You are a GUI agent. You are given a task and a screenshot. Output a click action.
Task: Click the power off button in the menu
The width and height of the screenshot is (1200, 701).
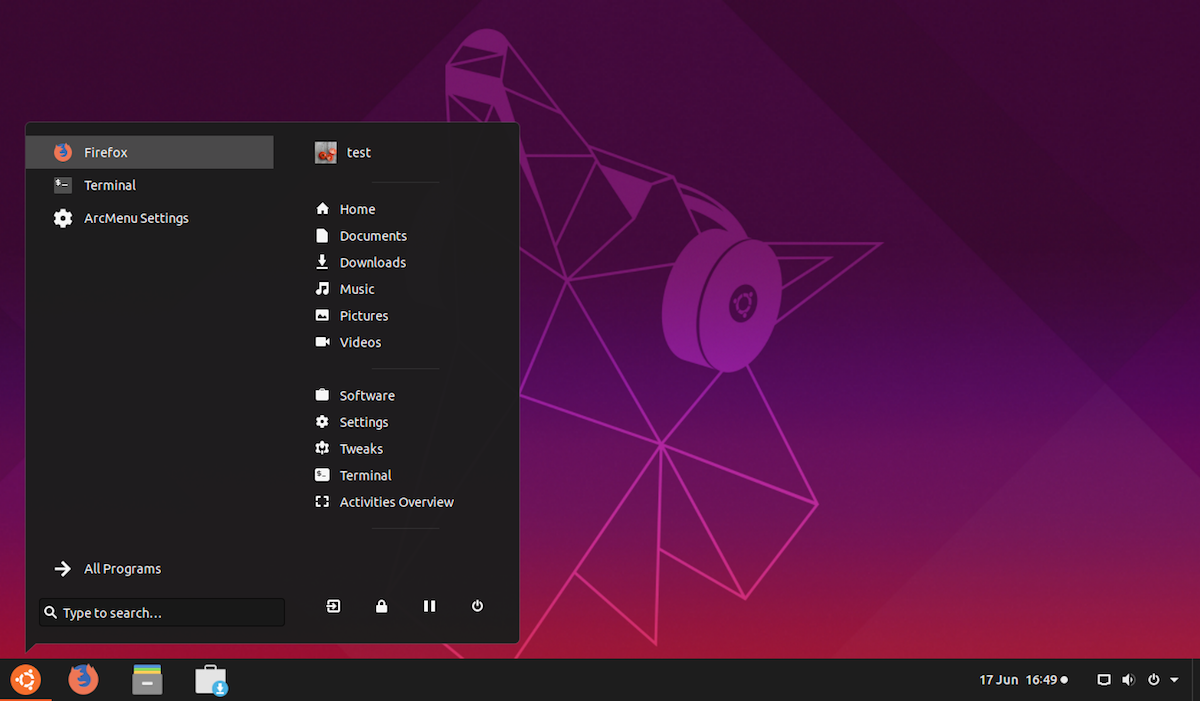(477, 606)
